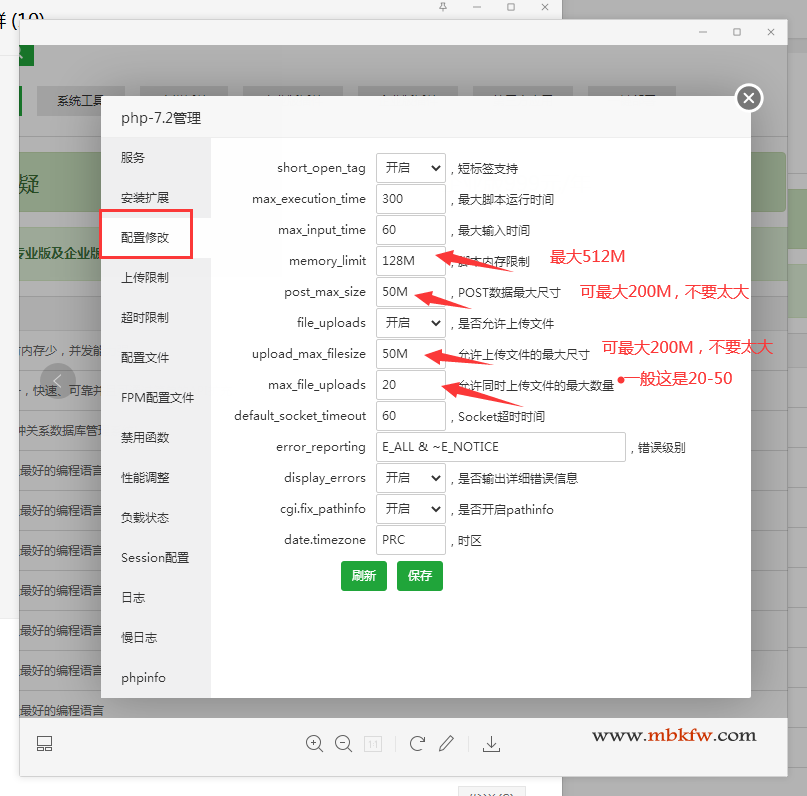
Task: Click the zoom out magnifier icon
Action: tap(343, 743)
